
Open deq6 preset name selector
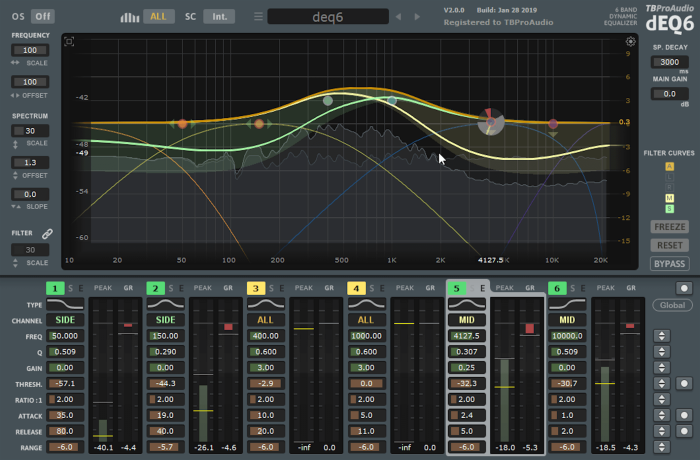[x=328, y=17]
